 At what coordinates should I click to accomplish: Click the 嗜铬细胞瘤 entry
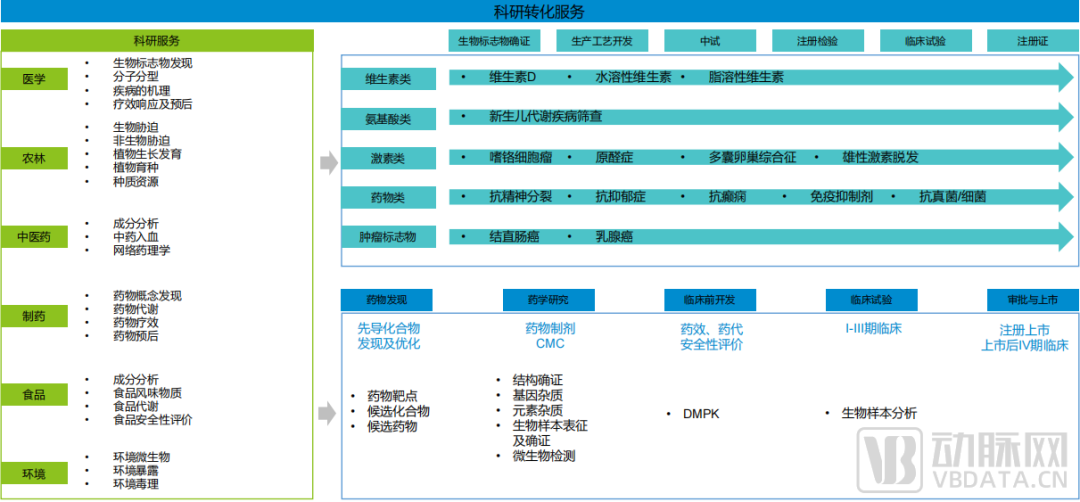521,157
